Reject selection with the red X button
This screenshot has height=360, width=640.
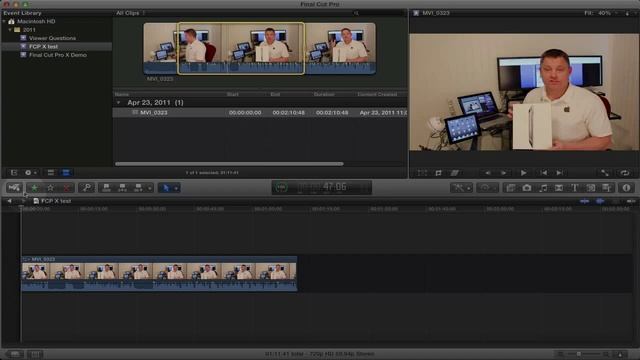[x=66, y=188]
